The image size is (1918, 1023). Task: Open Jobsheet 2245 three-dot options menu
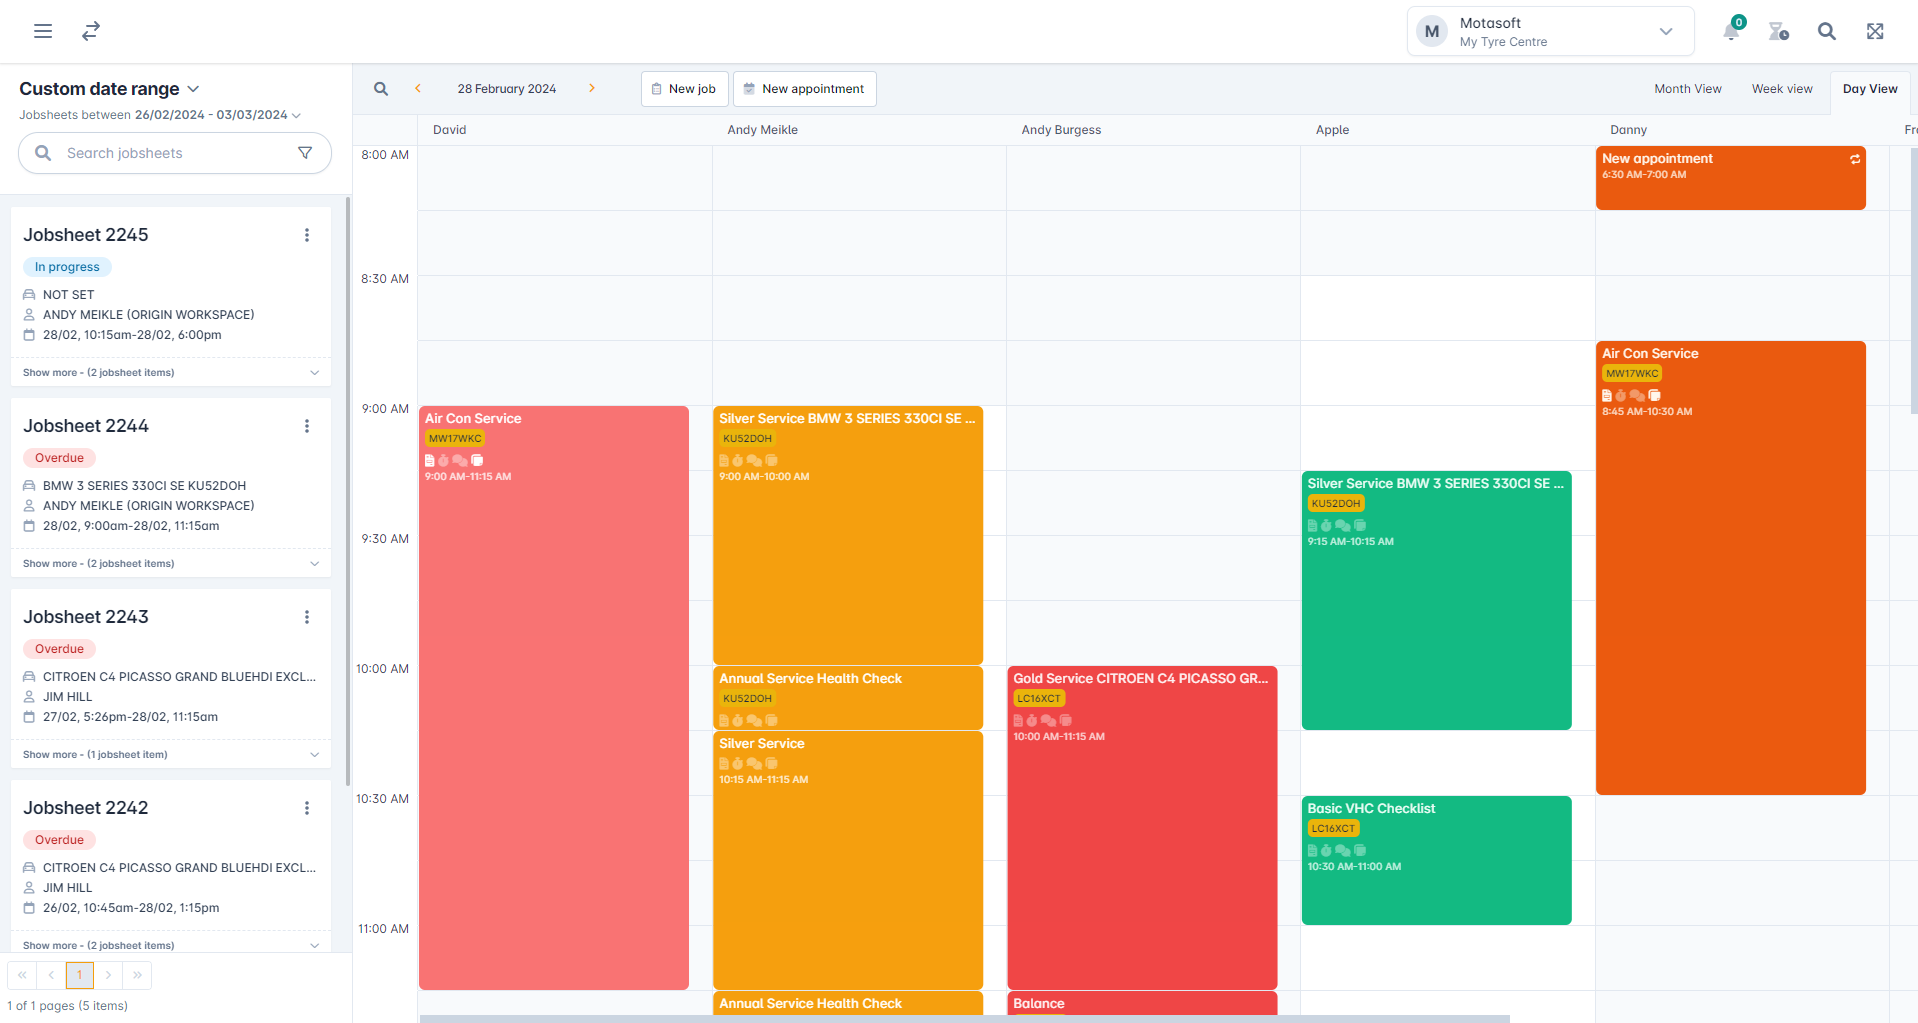coord(307,235)
